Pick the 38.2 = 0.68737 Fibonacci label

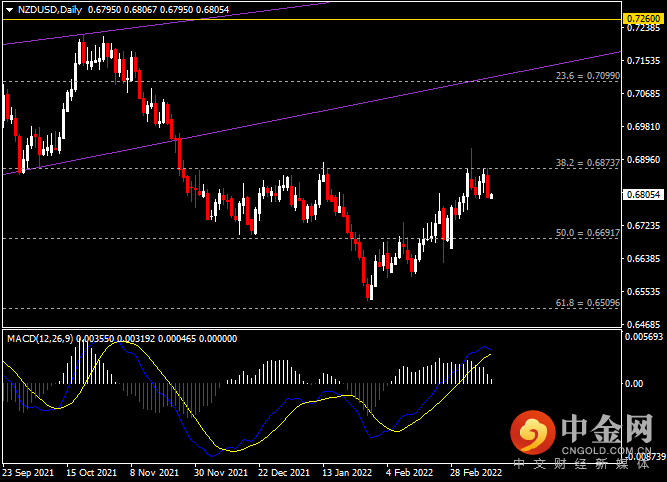click(x=587, y=163)
